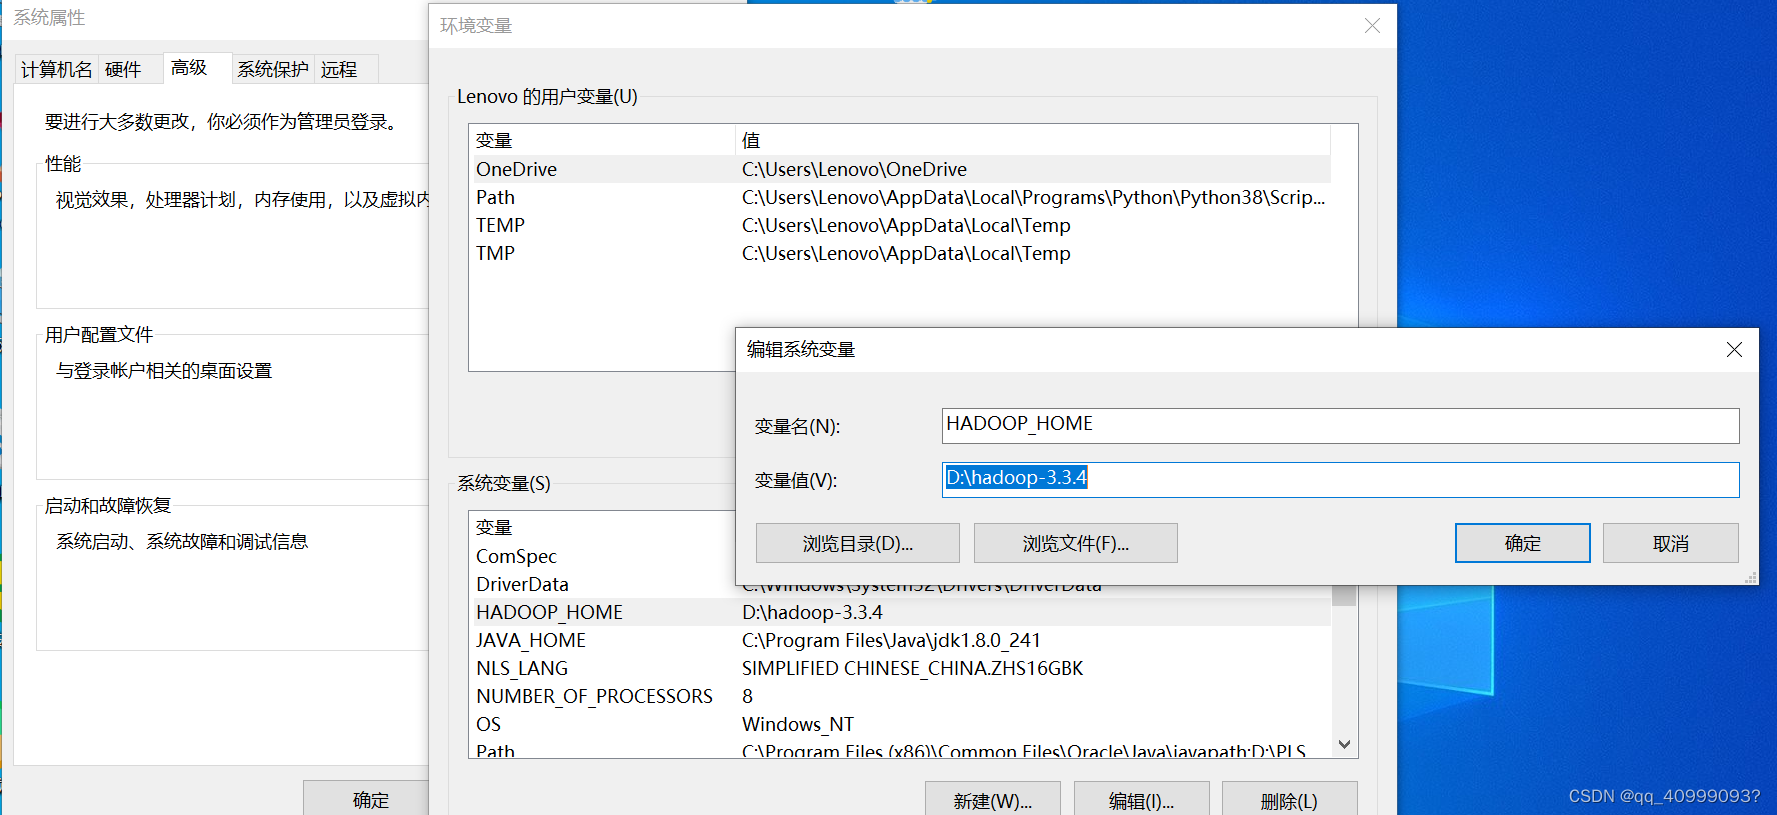Screen dimensions: 1777x815
Task: Click the 变量名(N) input field
Action: (1340, 425)
